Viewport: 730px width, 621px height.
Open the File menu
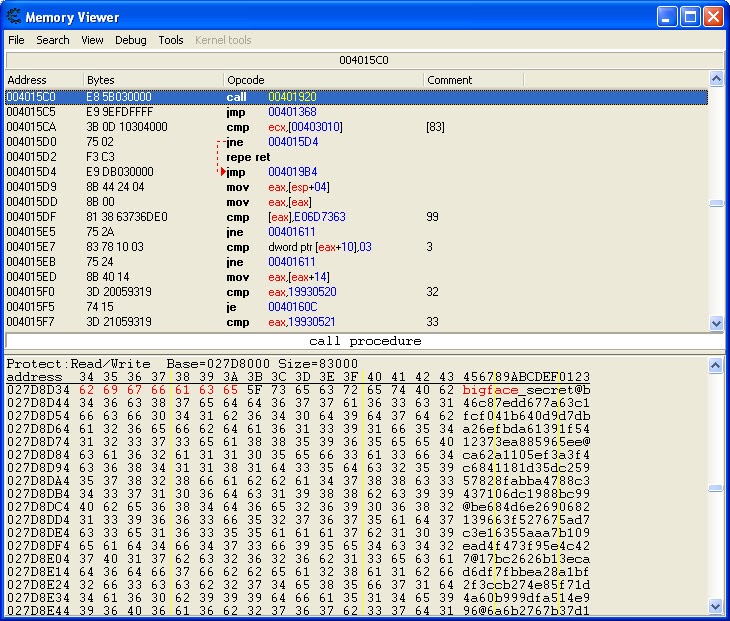point(16,40)
